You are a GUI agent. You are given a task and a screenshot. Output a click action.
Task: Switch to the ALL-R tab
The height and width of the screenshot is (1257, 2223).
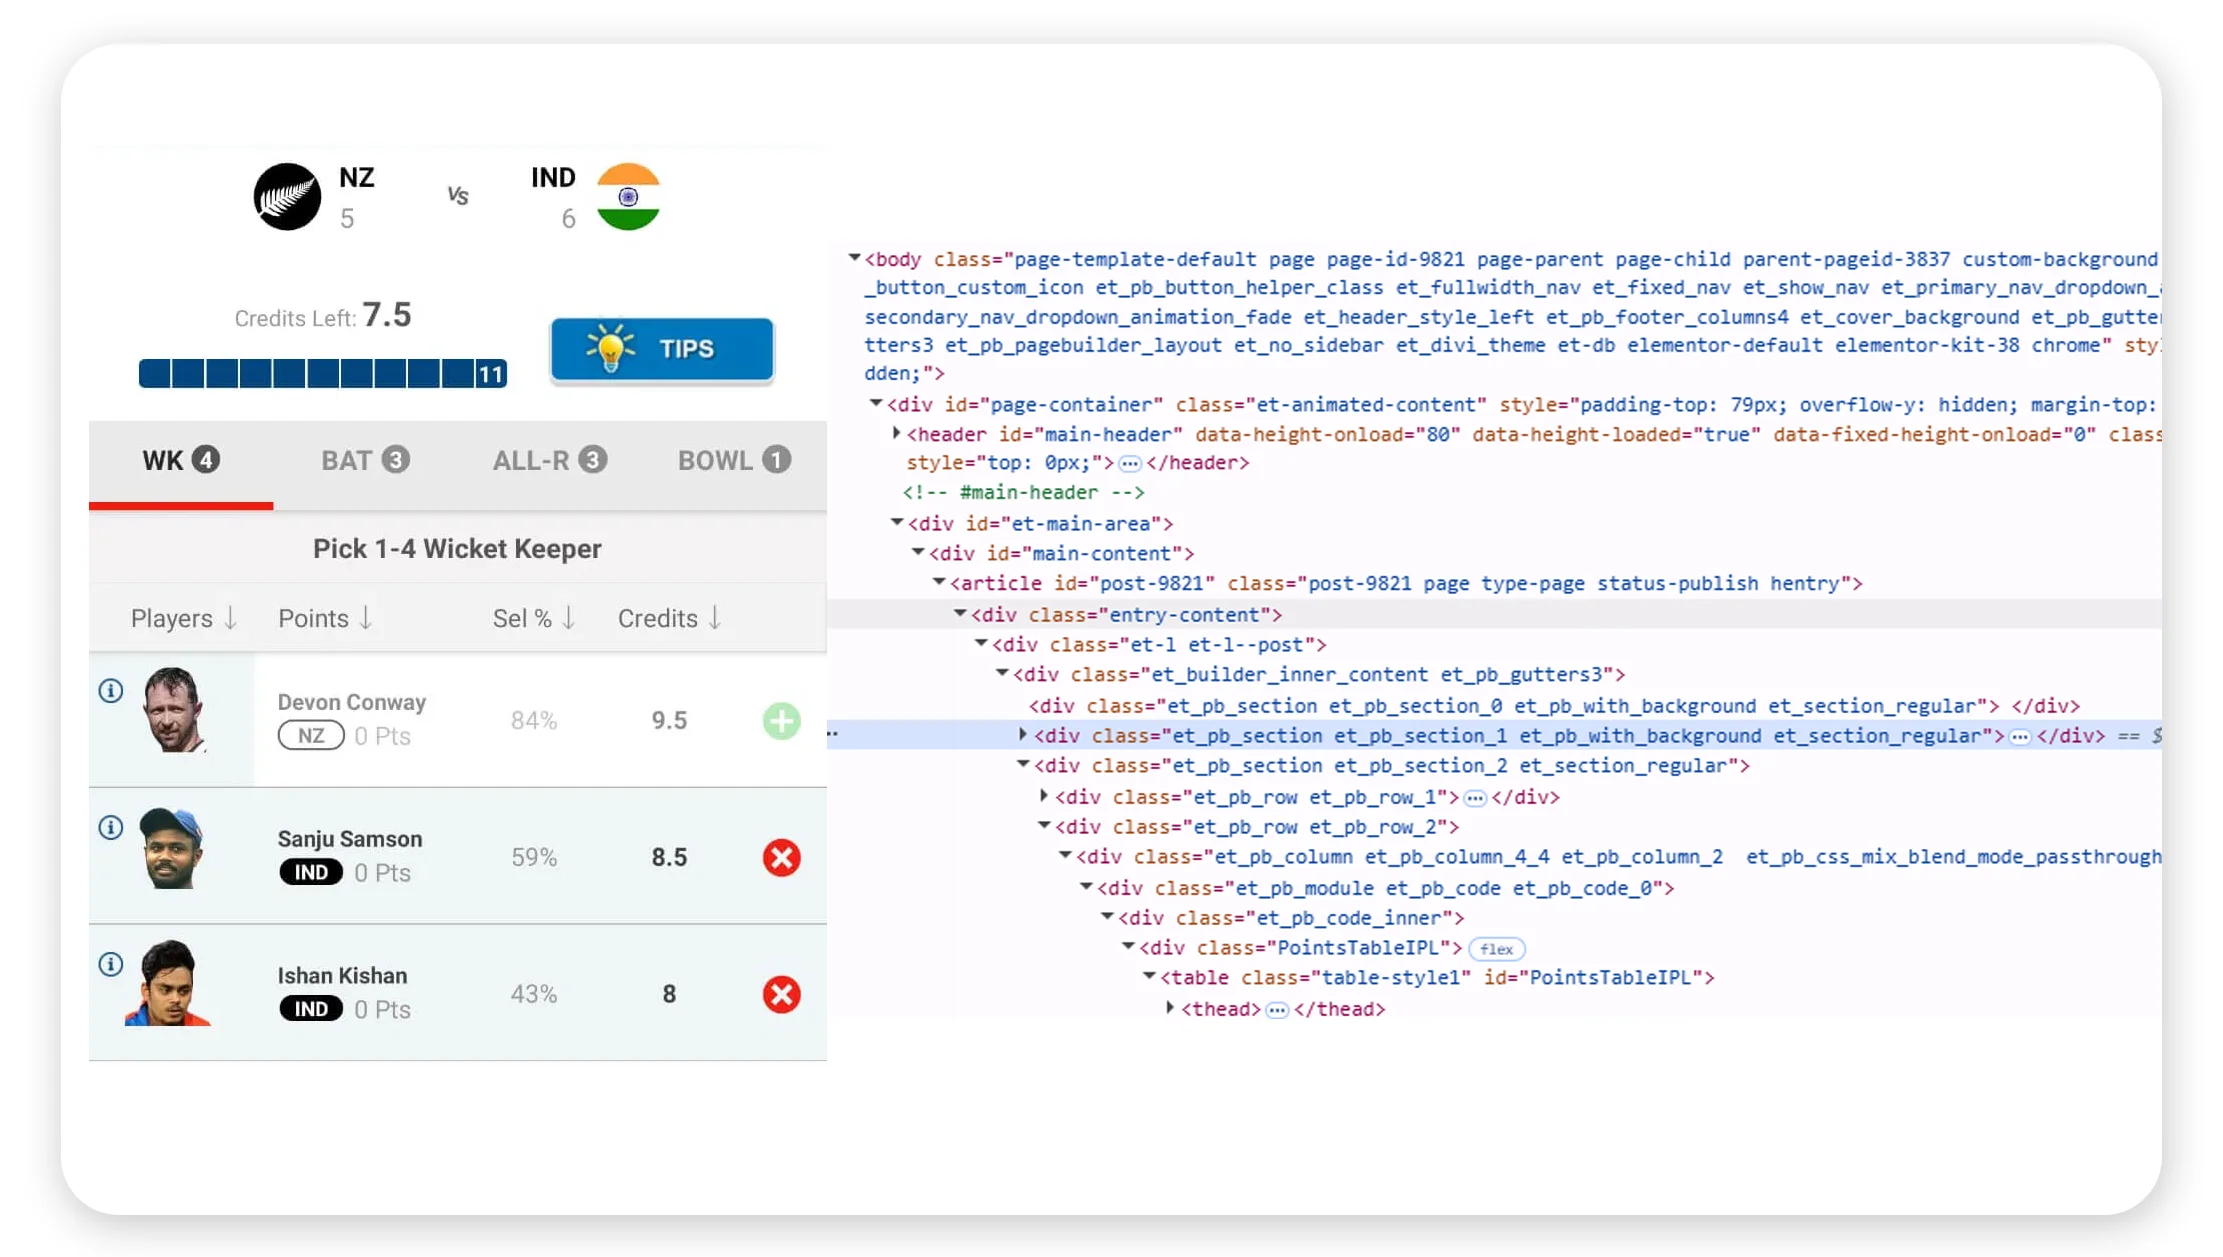point(549,461)
